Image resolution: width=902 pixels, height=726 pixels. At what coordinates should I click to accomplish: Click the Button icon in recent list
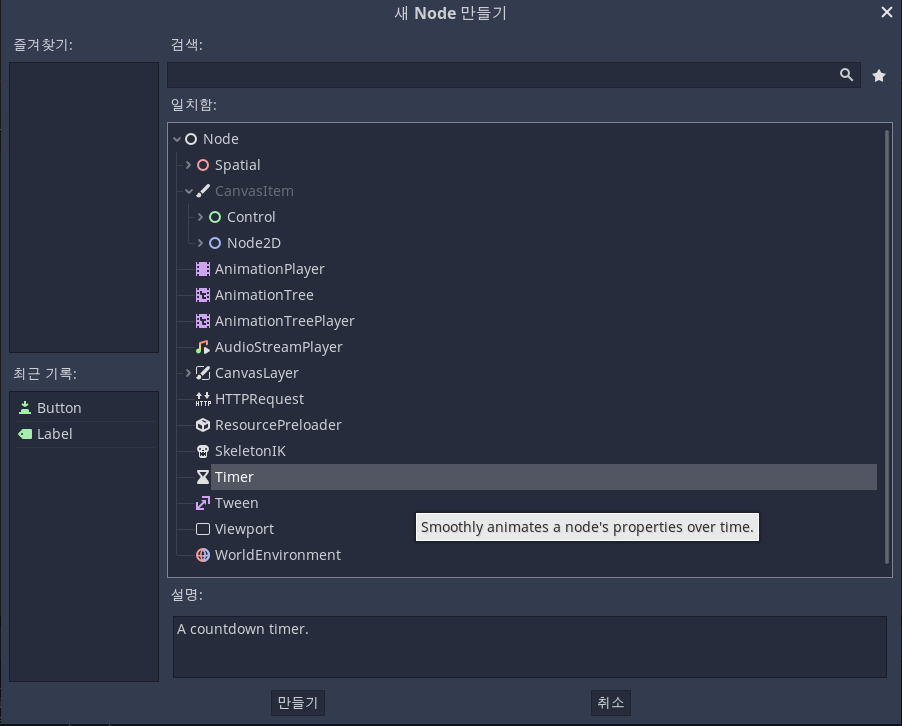point(25,408)
